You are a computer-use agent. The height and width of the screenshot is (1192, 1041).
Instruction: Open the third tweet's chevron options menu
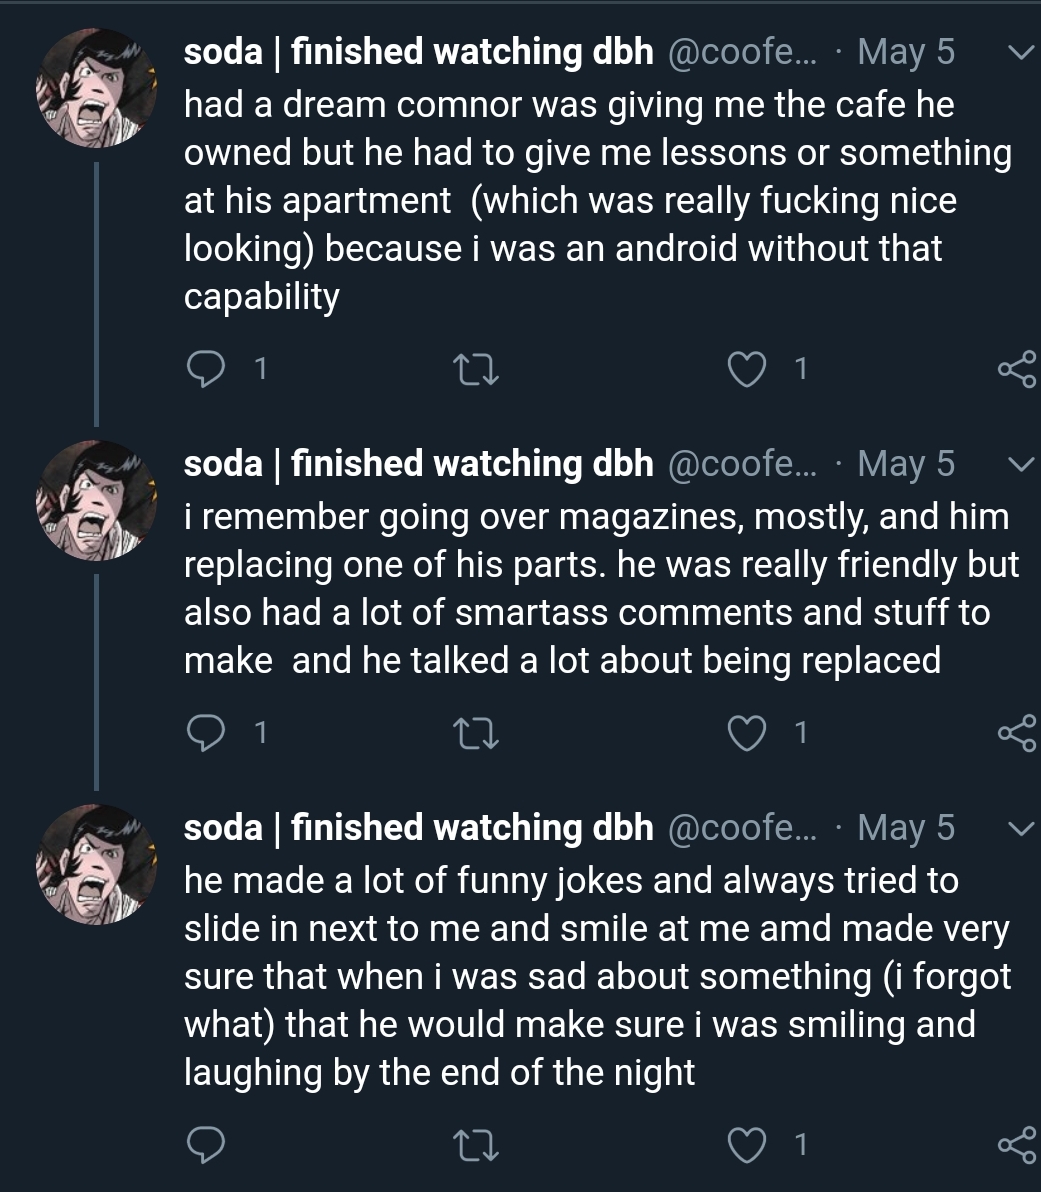pos(1018,828)
